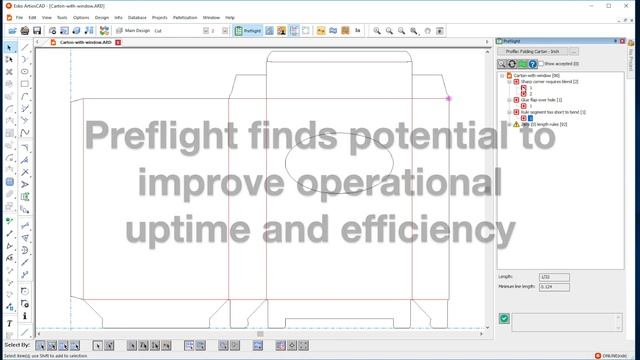Select item 1 under Sharp corner requires blend
This screenshot has width=640, height=360.
[531, 88]
